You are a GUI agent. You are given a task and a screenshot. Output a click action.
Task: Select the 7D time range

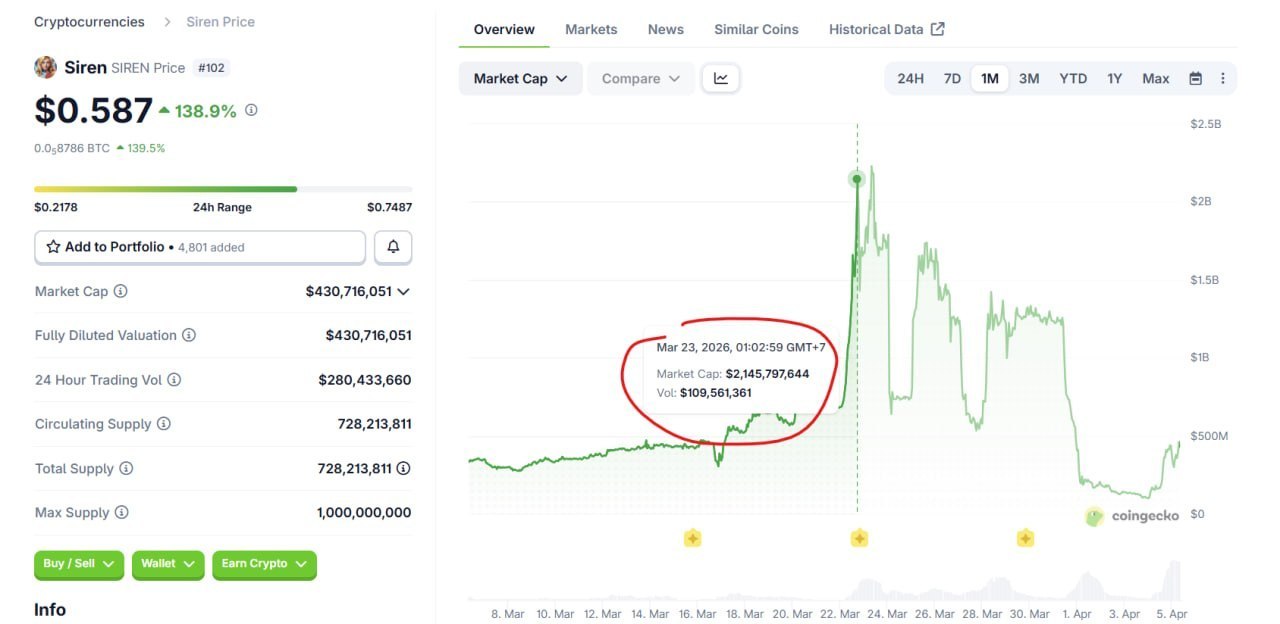click(951, 78)
